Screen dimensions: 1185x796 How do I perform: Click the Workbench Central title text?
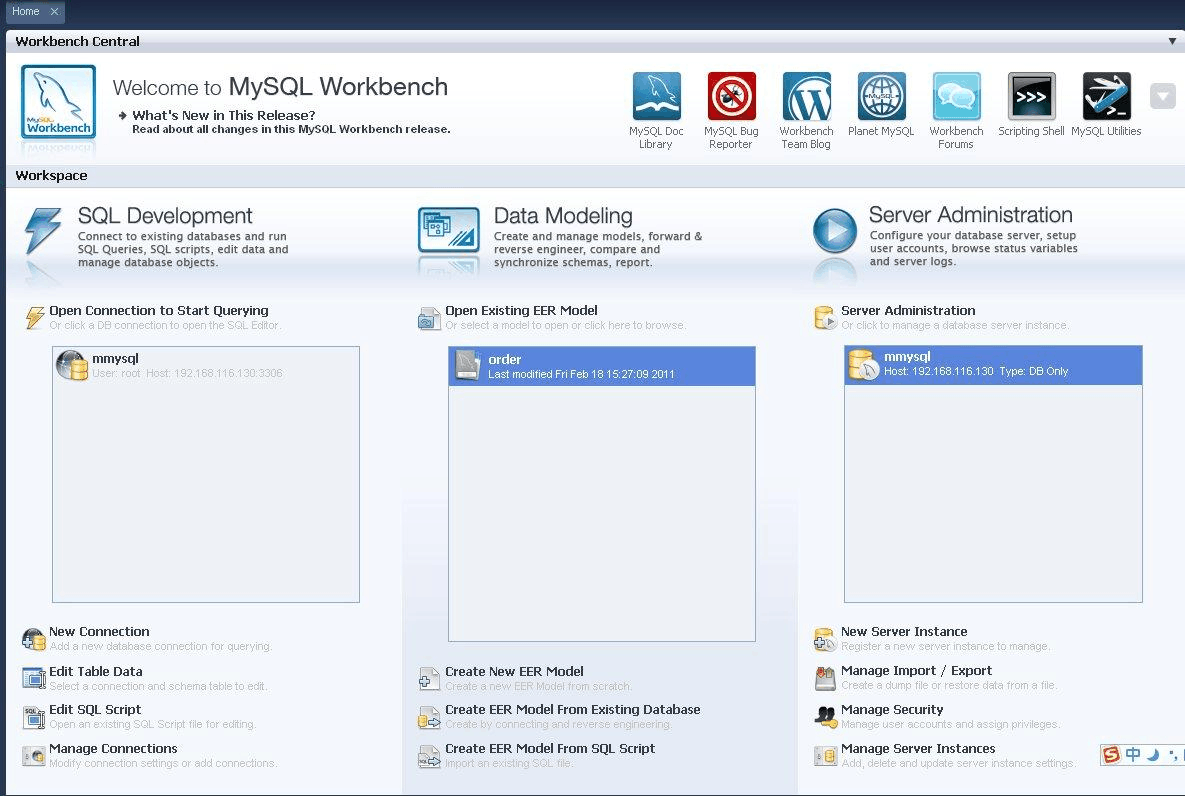click(x=78, y=42)
